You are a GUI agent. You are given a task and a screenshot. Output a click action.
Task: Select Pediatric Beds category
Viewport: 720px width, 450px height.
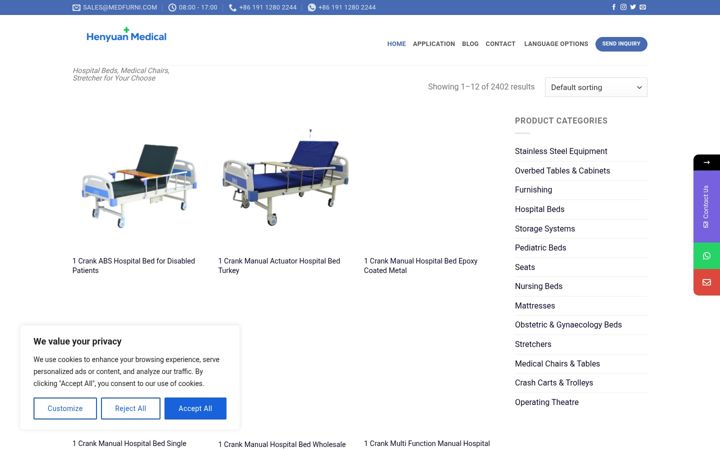tap(540, 248)
